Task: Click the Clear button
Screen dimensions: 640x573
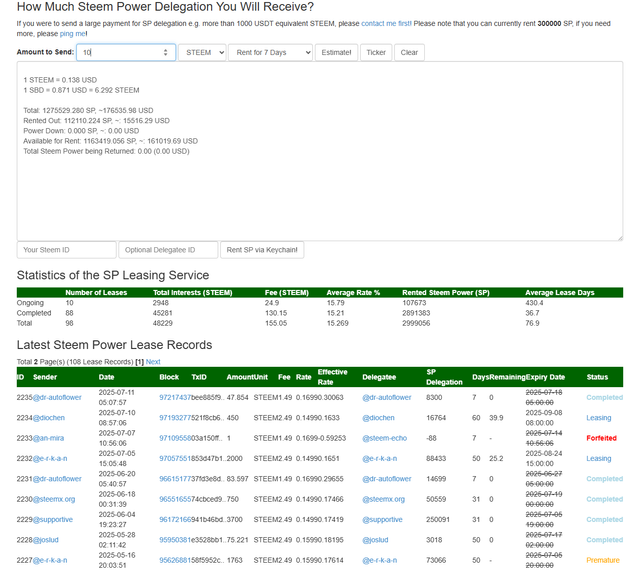Action: click(409, 52)
